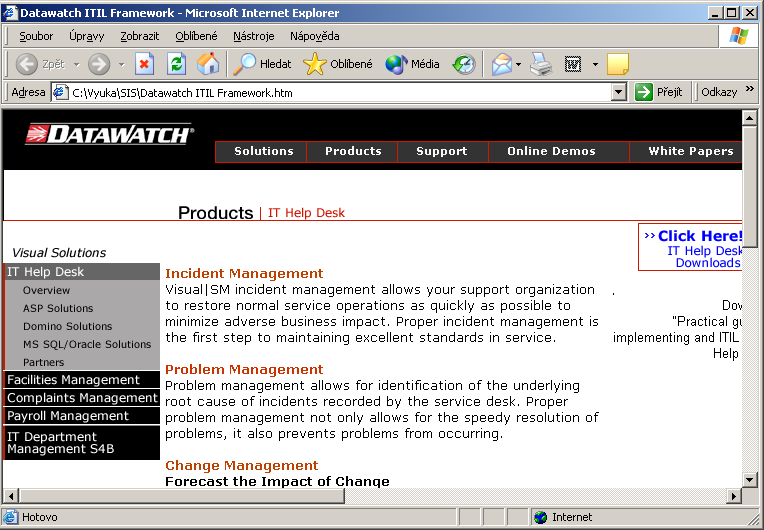This screenshot has width=764, height=530.
Task: Open Facilities Management sidebar item
Action: [82, 379]
